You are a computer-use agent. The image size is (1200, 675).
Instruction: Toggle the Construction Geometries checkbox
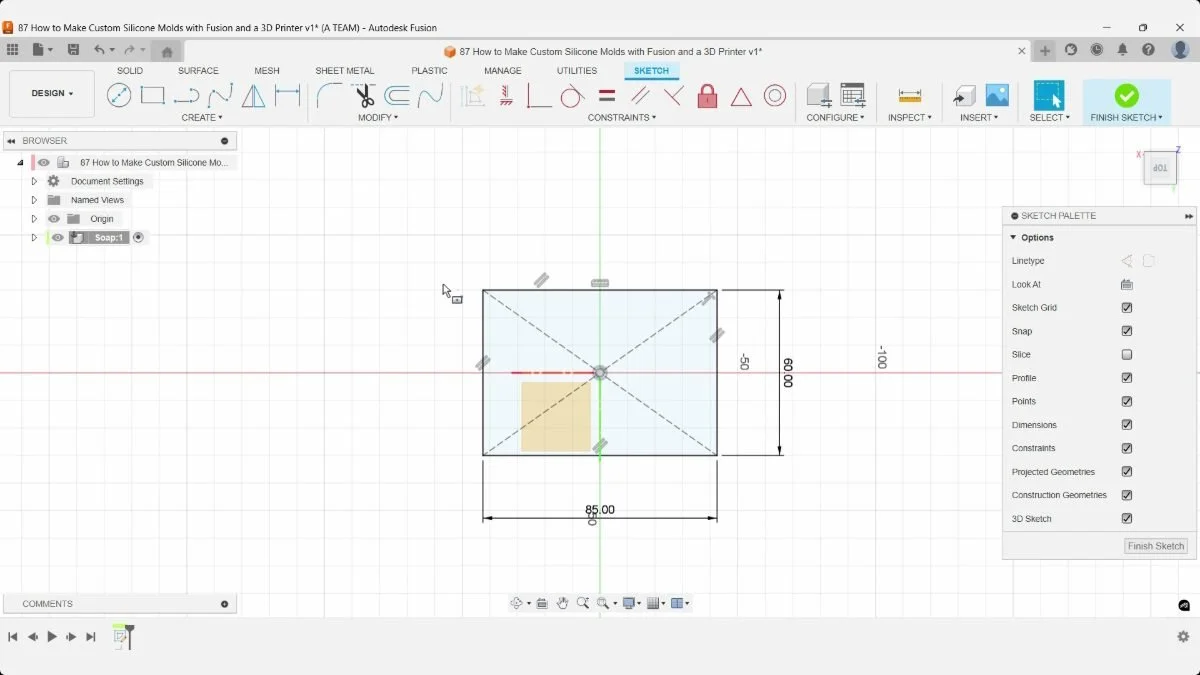(1127, 495)
